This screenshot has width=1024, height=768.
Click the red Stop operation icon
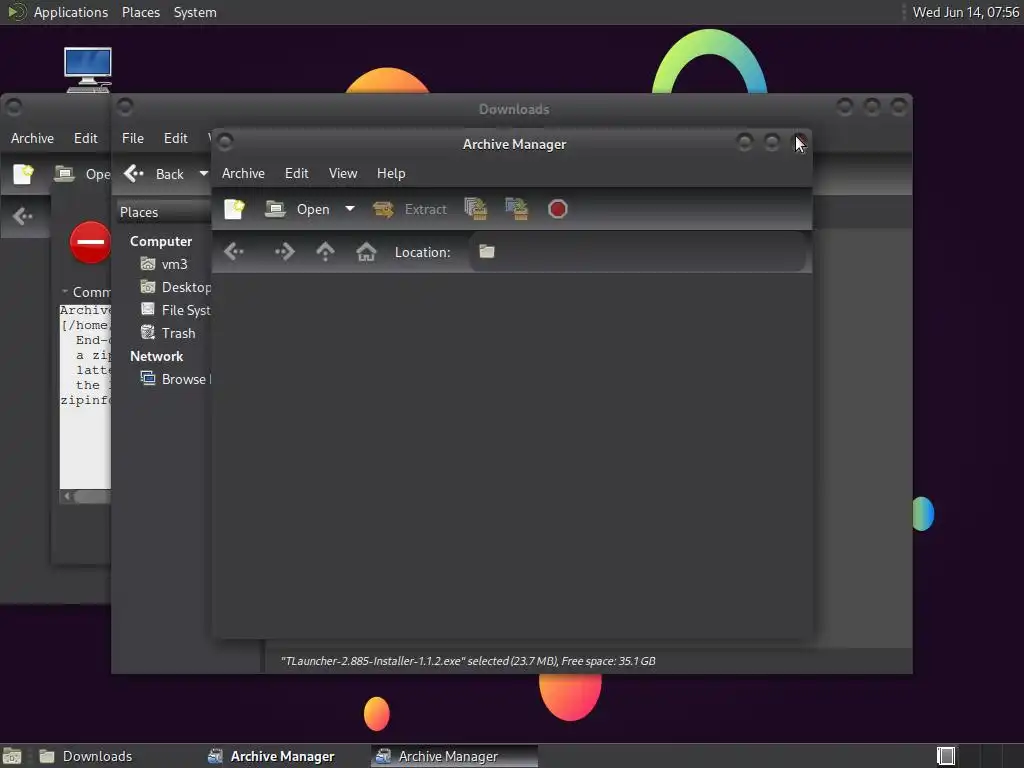[x=558, y=209]
